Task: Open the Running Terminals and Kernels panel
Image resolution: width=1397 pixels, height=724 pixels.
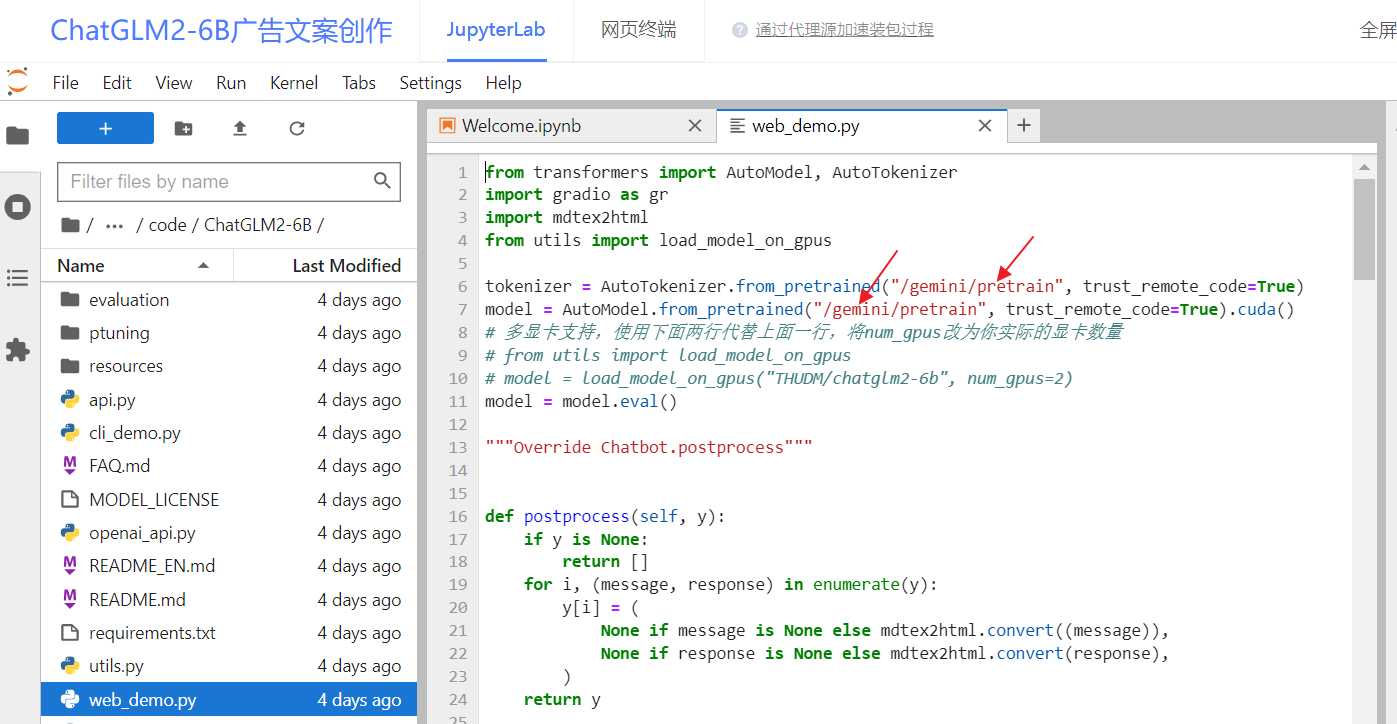Action: [x=18, y=207]
